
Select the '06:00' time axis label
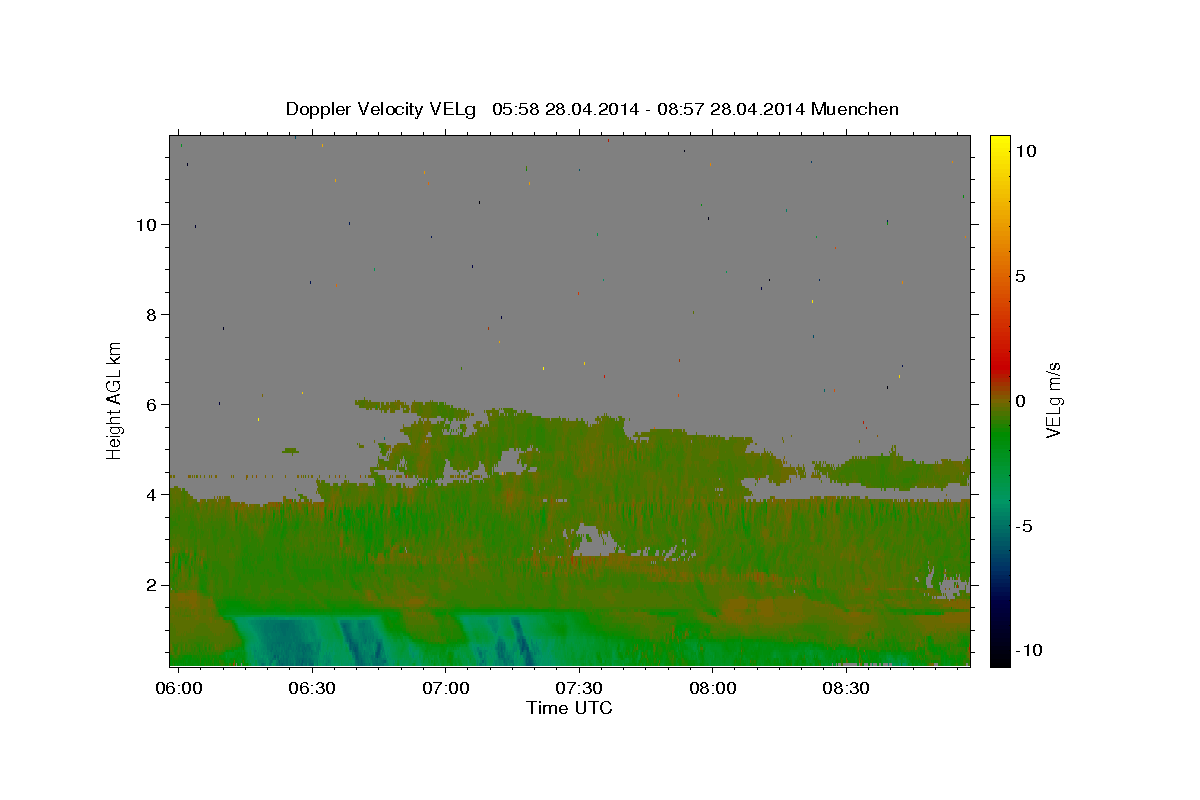(x=180, y=688)
